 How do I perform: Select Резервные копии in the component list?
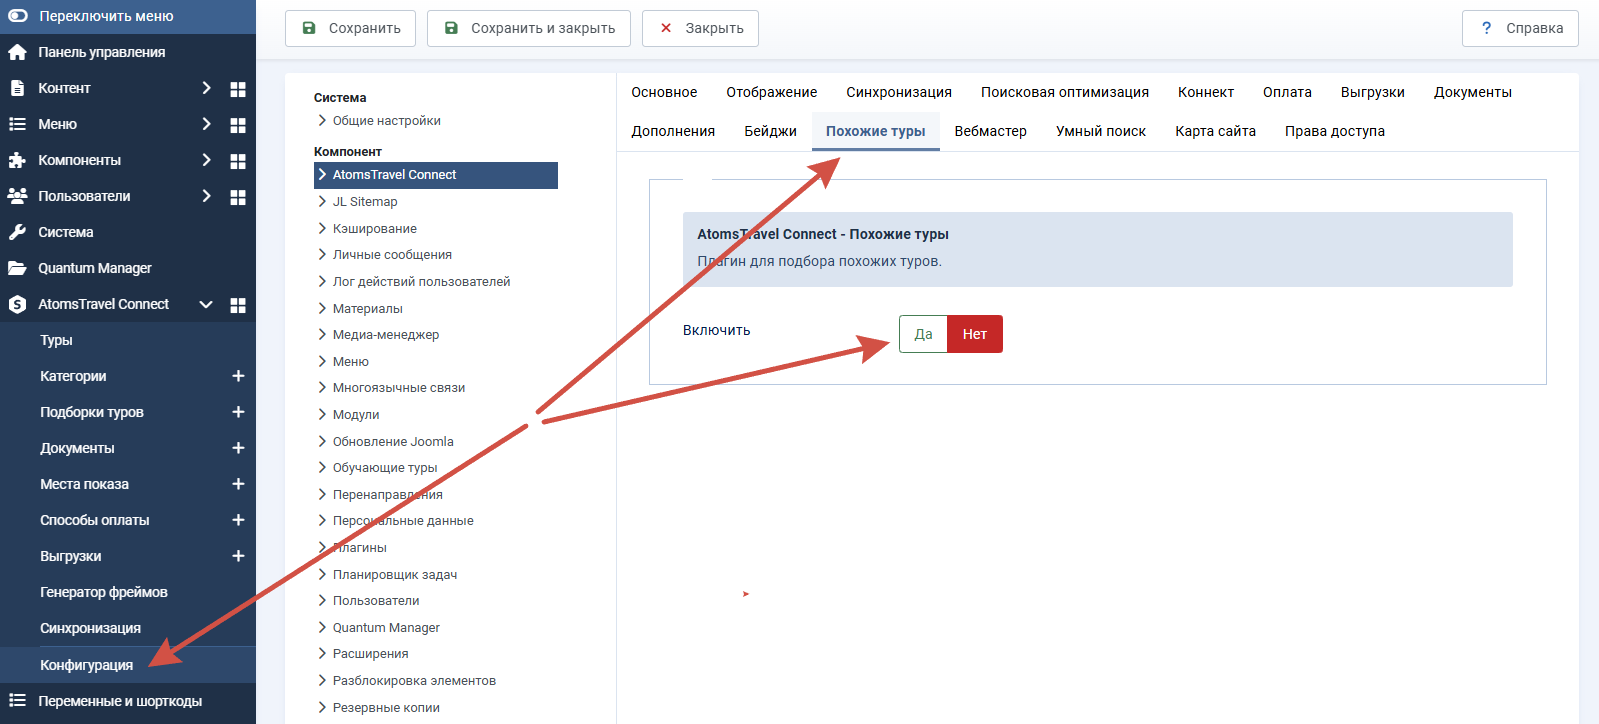pos(386,708)
